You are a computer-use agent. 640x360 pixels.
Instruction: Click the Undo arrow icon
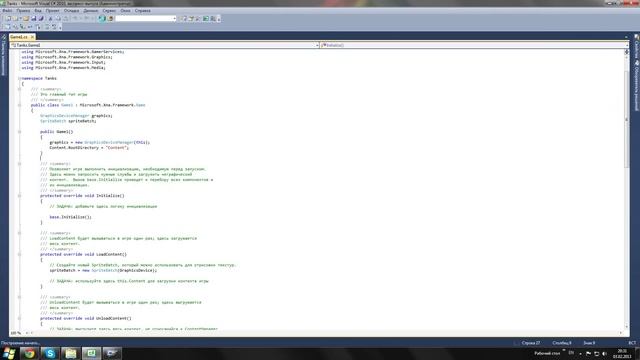click(76, 18)
